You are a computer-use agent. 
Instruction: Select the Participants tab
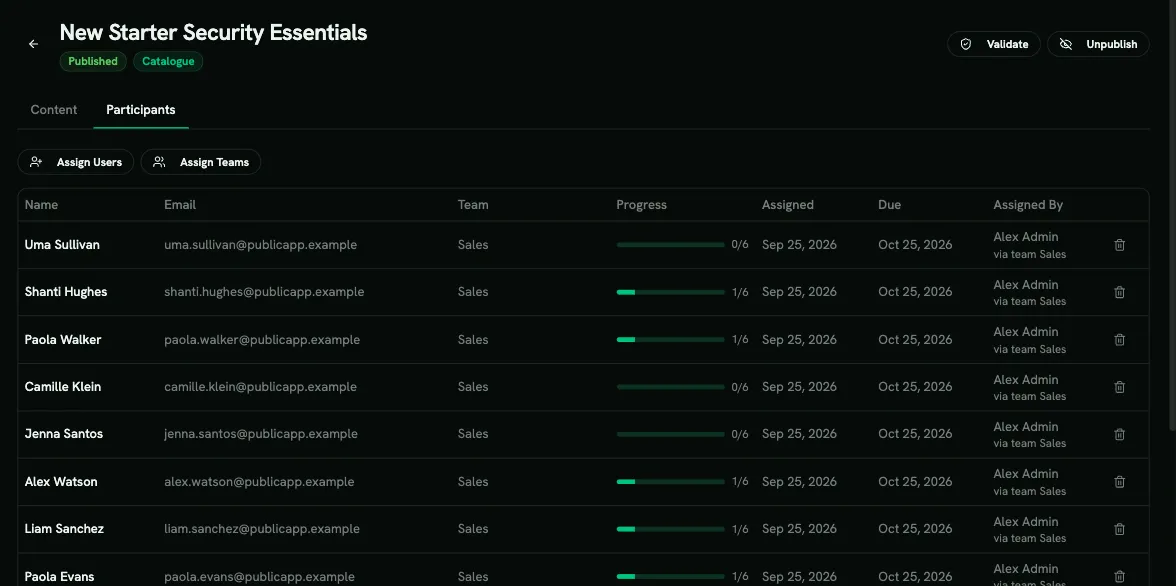(x=141, y=110)
